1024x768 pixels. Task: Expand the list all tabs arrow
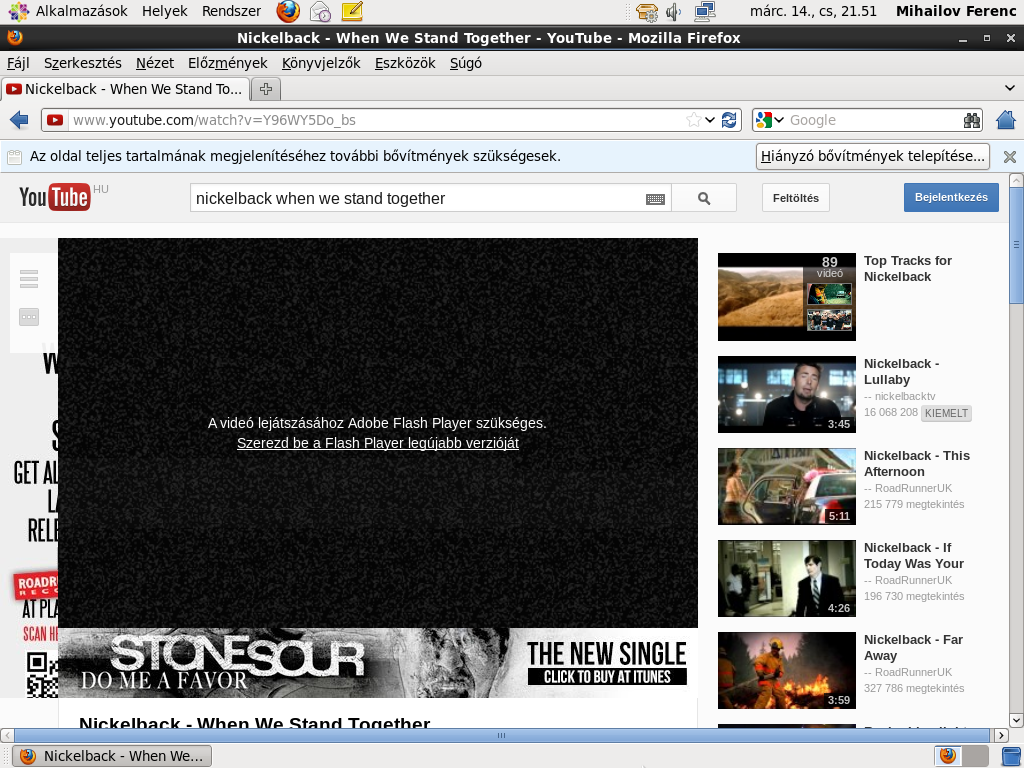(1010, 88)
